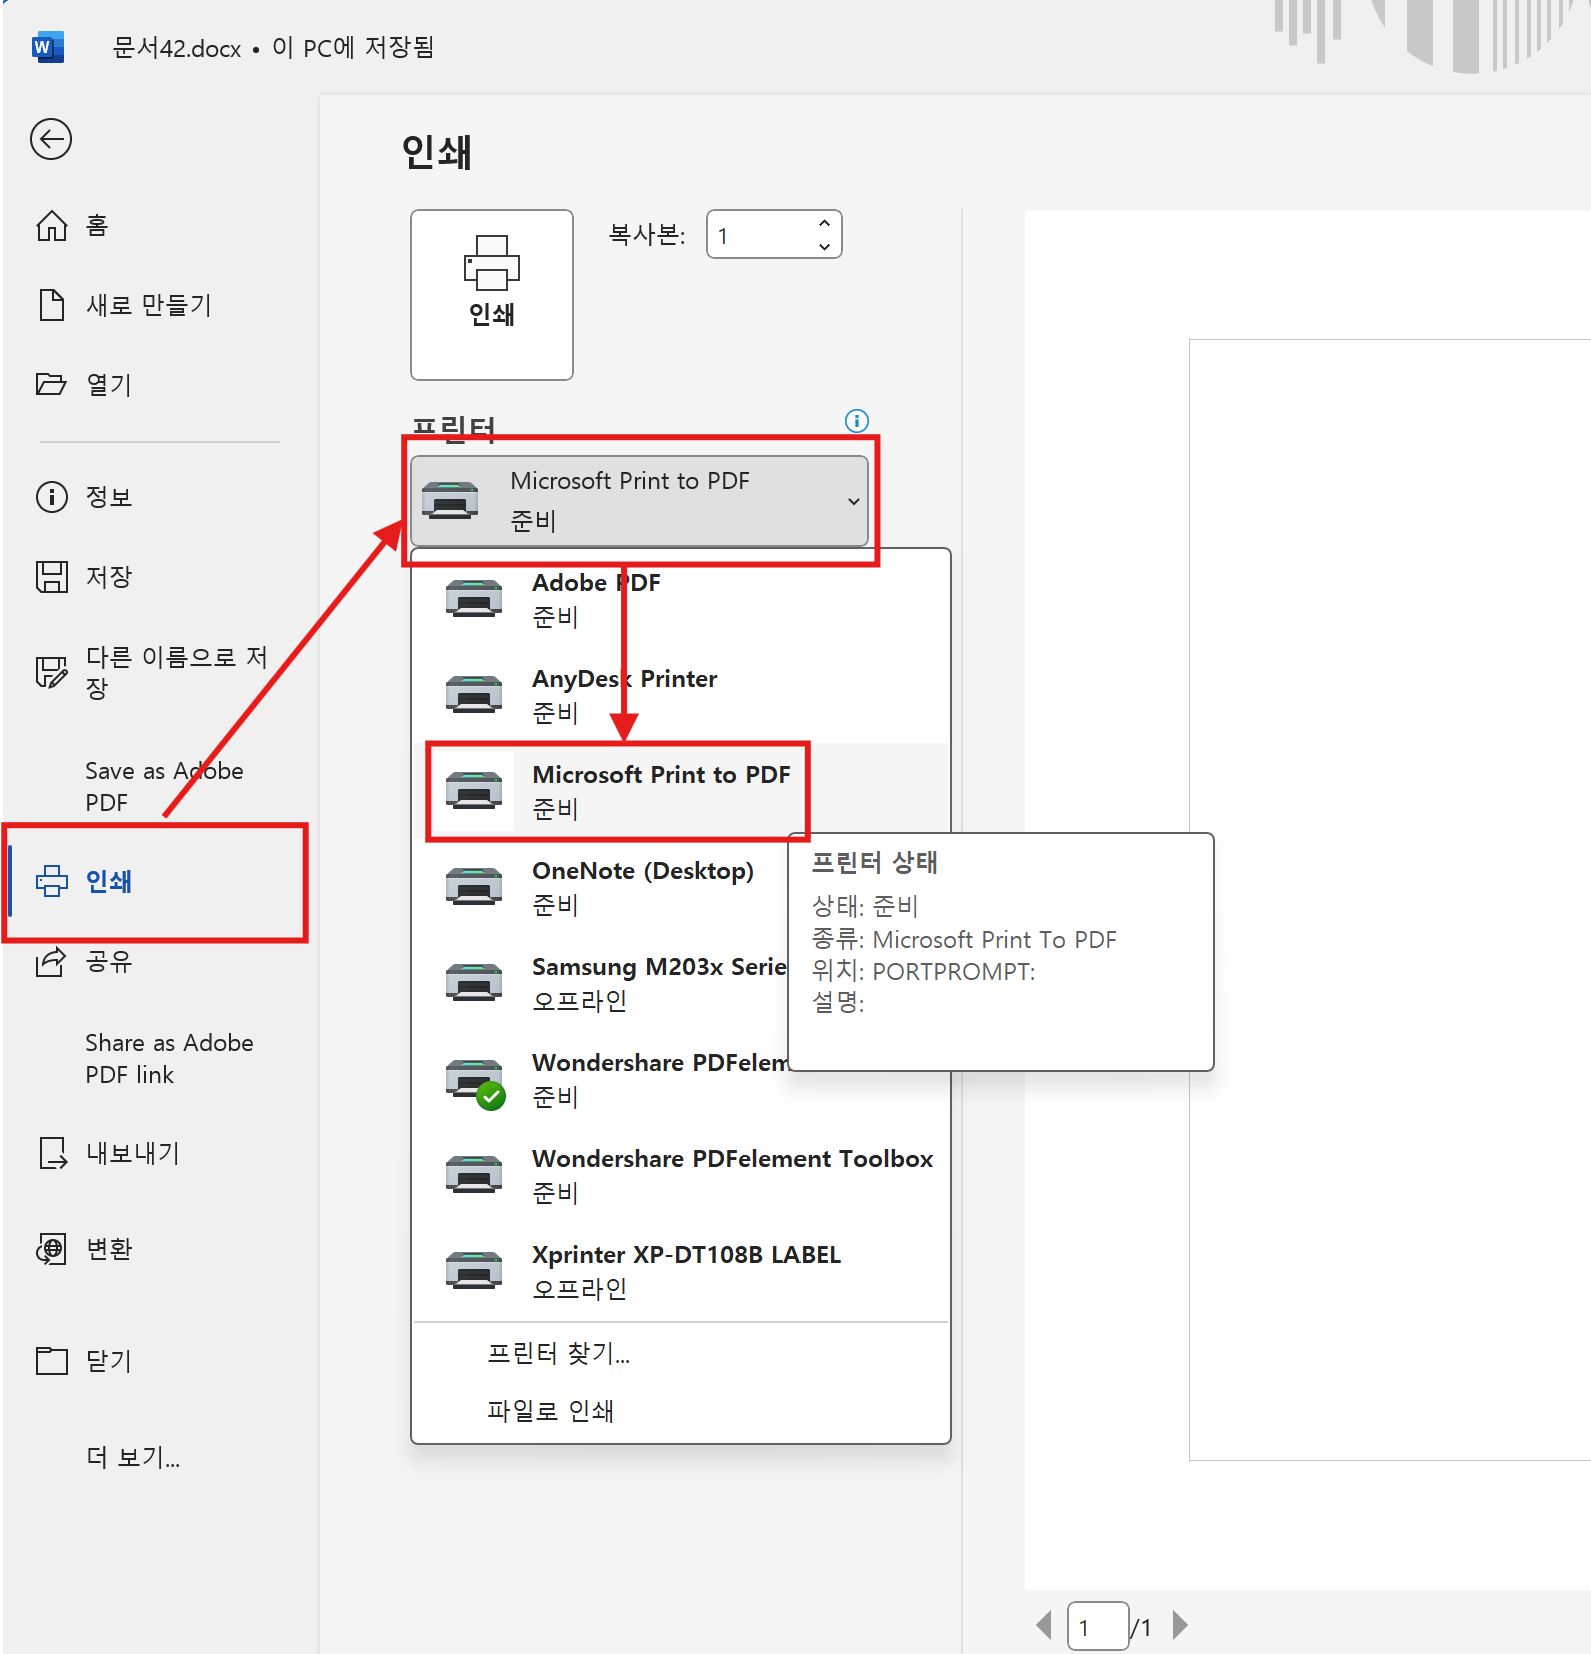Click the house icon beside 홈
Screen dimensions: 1591x1654
coord(52,226)
